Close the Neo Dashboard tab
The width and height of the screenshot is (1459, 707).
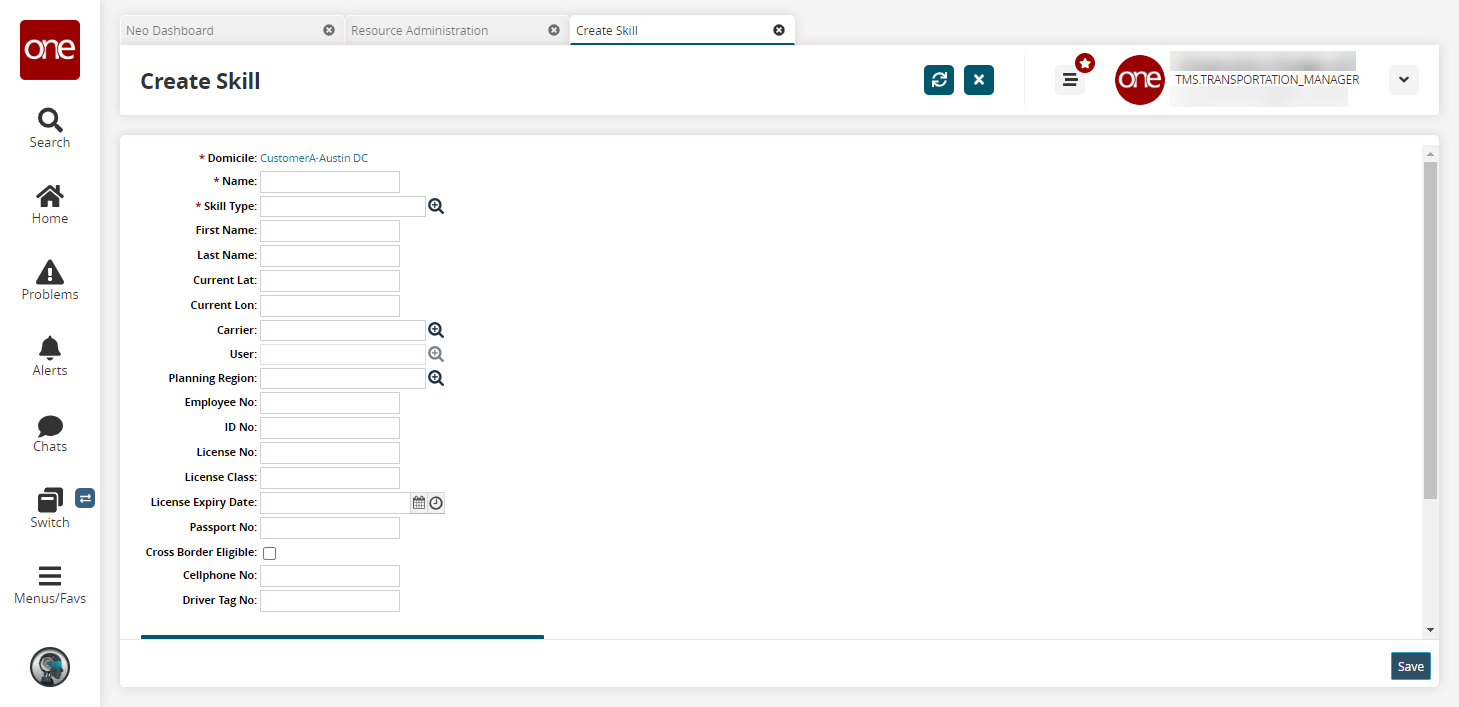click(329, 30)
